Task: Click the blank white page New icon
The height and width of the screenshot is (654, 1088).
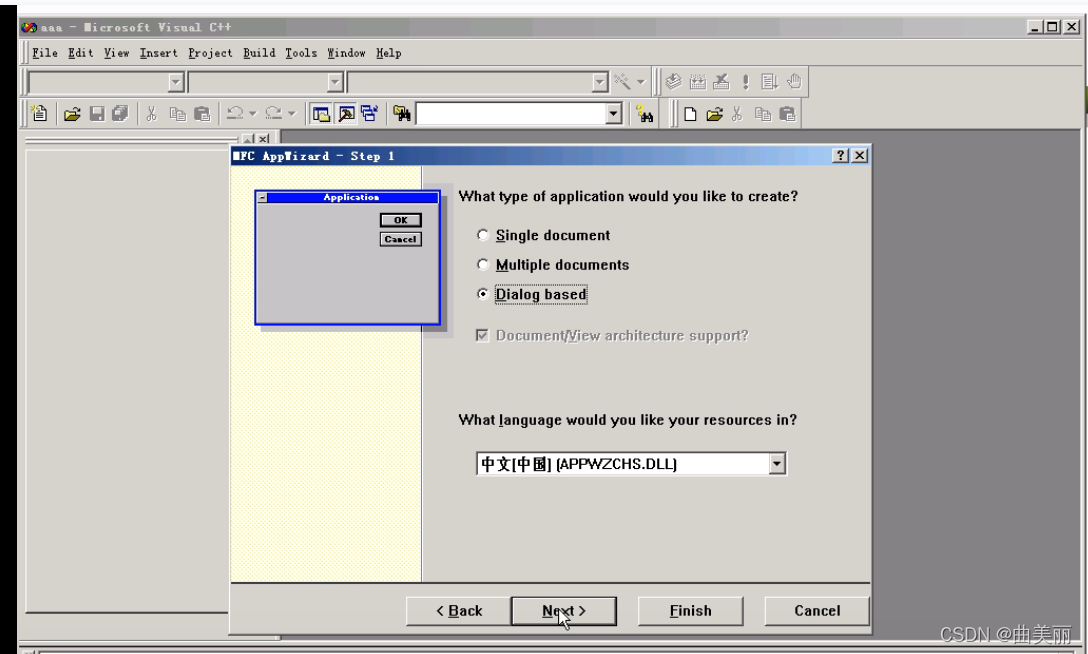Action: pos(690,114)
